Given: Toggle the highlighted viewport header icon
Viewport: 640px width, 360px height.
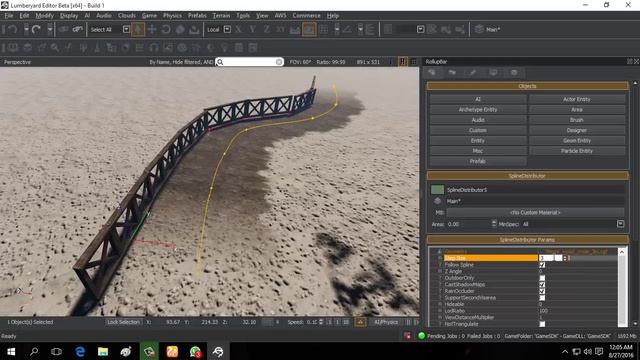Looking at the screenshot, I should 402,62.
